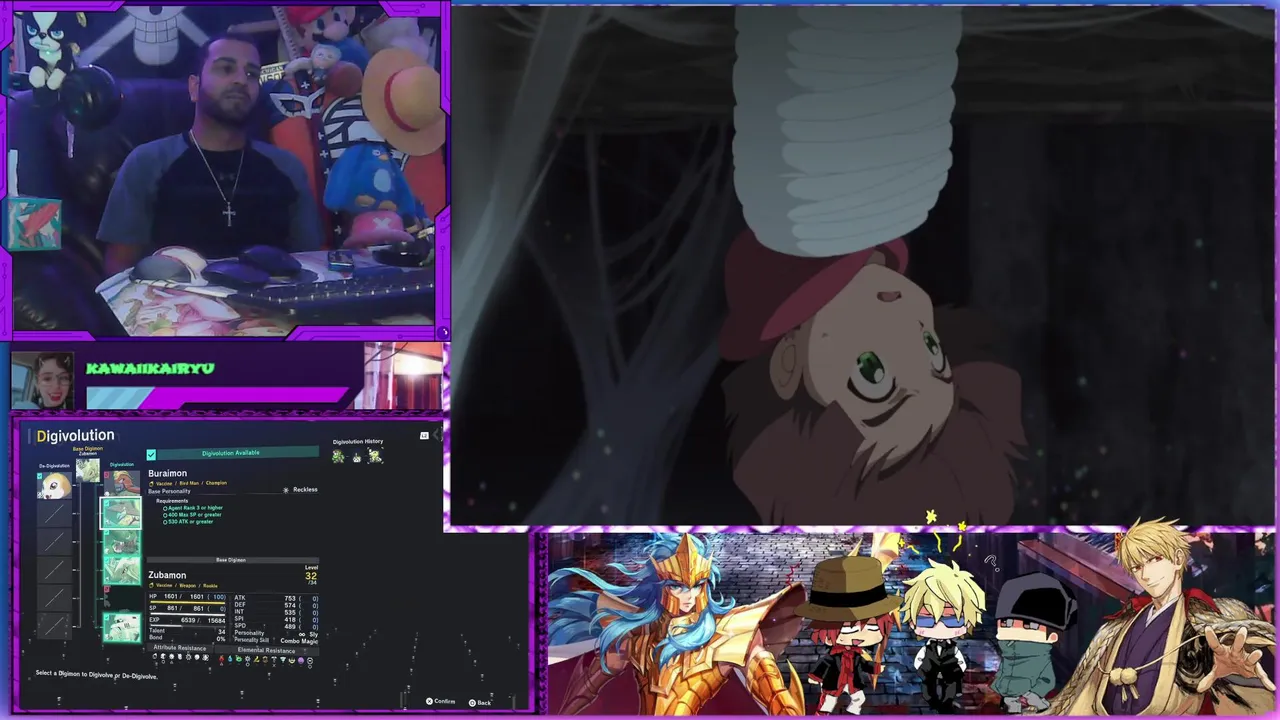Click the Reckless personality icon

[x=286, y=490]
